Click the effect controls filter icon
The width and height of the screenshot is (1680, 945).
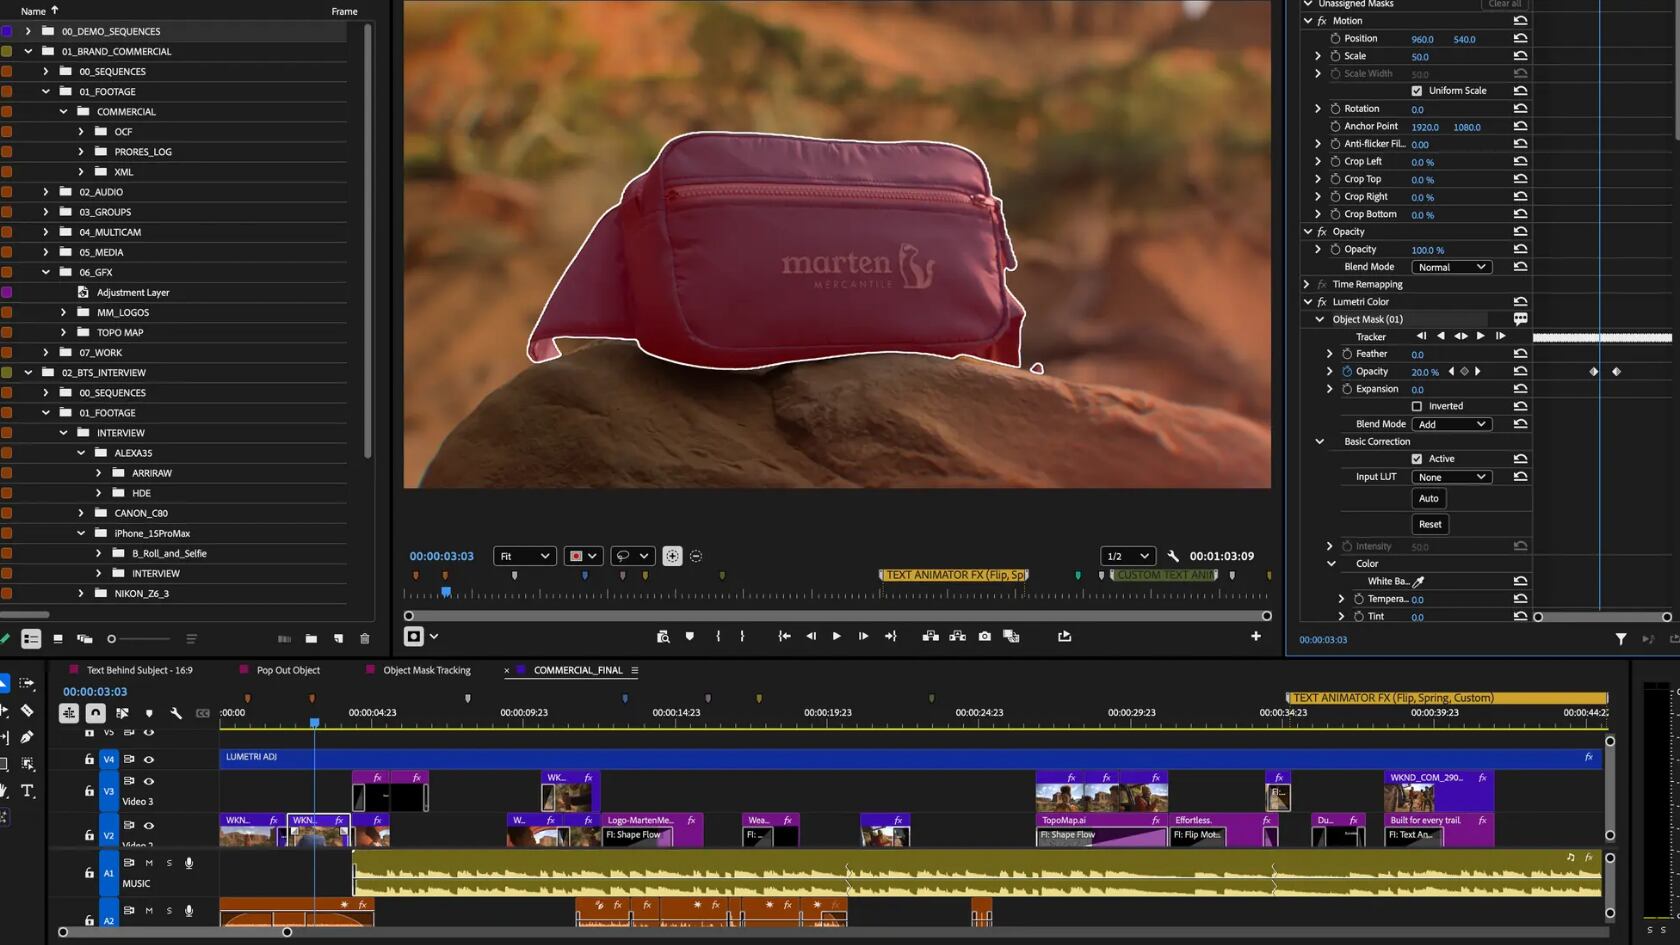(x=1620, y=639)
